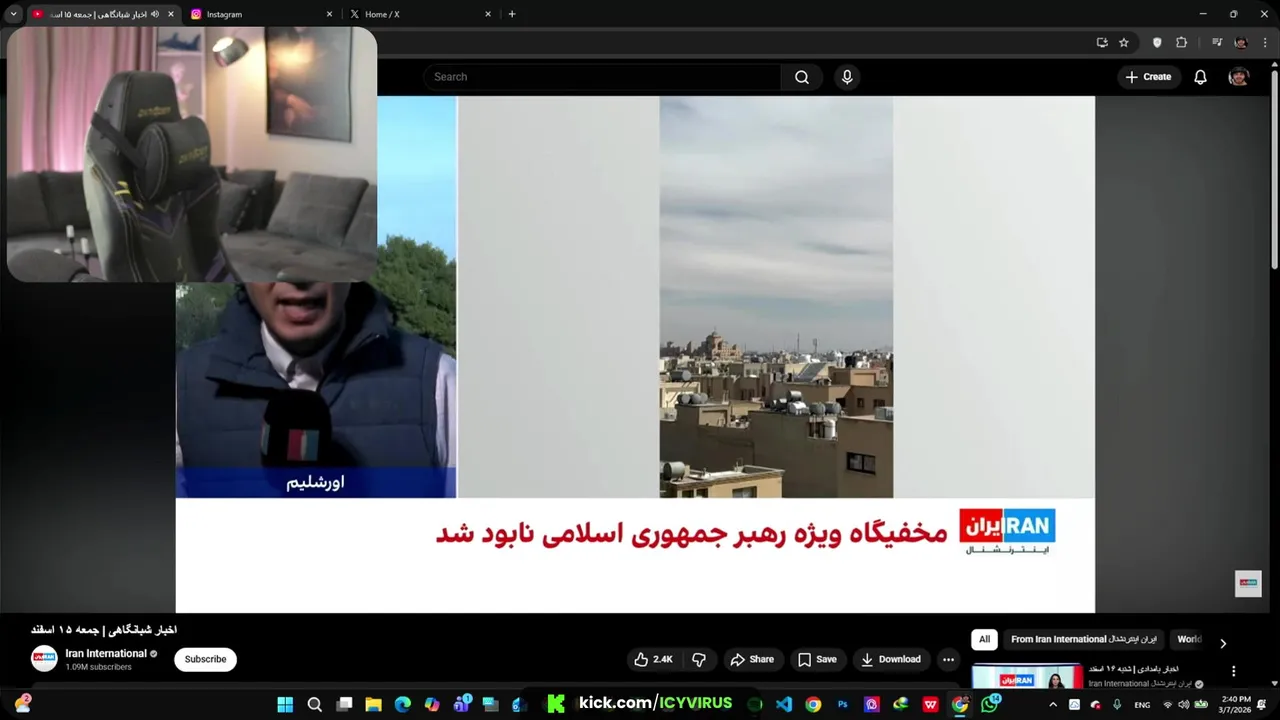
Task: Click the YouTube search input field
Action: pyautogui.click(x=602, y=77)
